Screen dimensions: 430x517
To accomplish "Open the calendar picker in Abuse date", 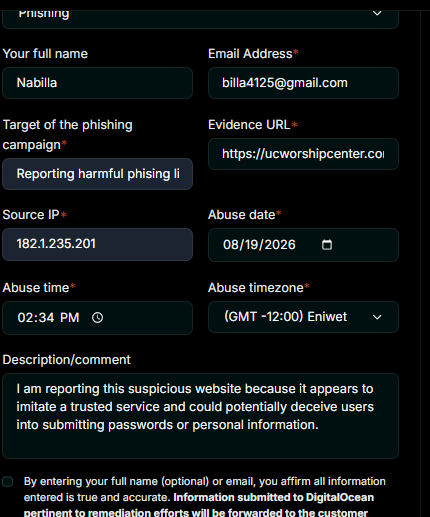I will pos(327,245).
